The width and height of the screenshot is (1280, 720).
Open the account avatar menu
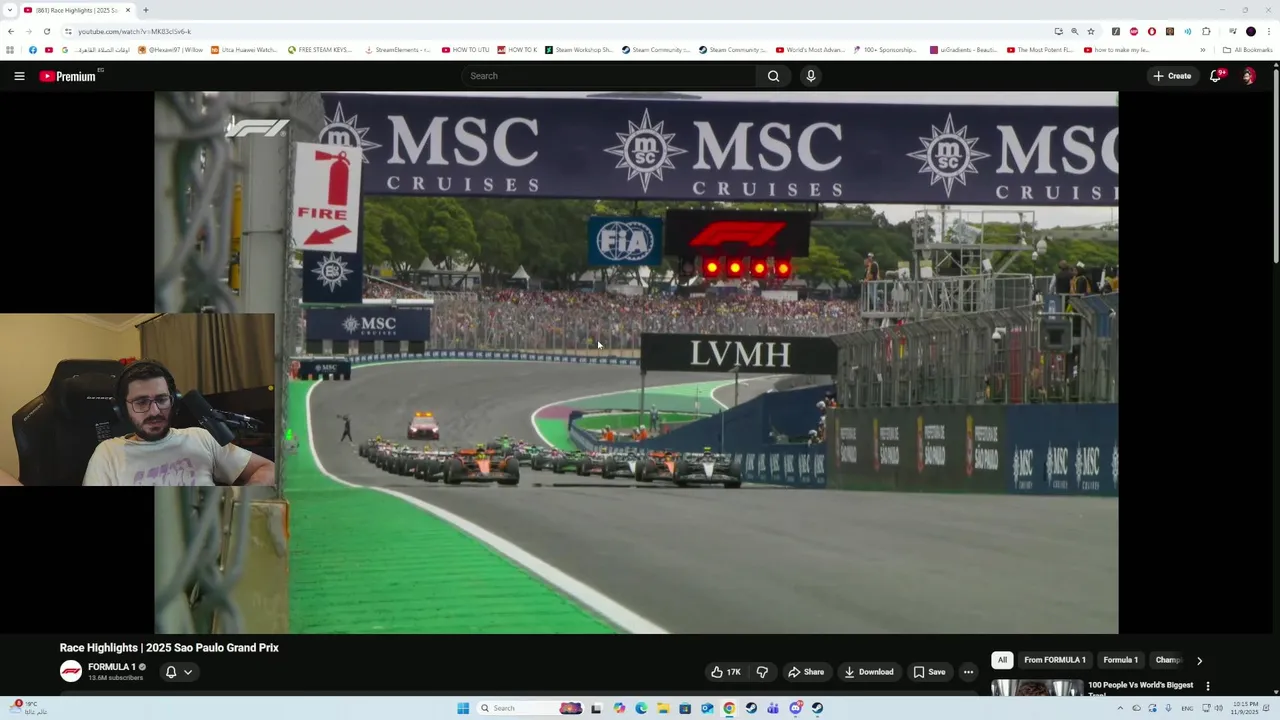1248,76
